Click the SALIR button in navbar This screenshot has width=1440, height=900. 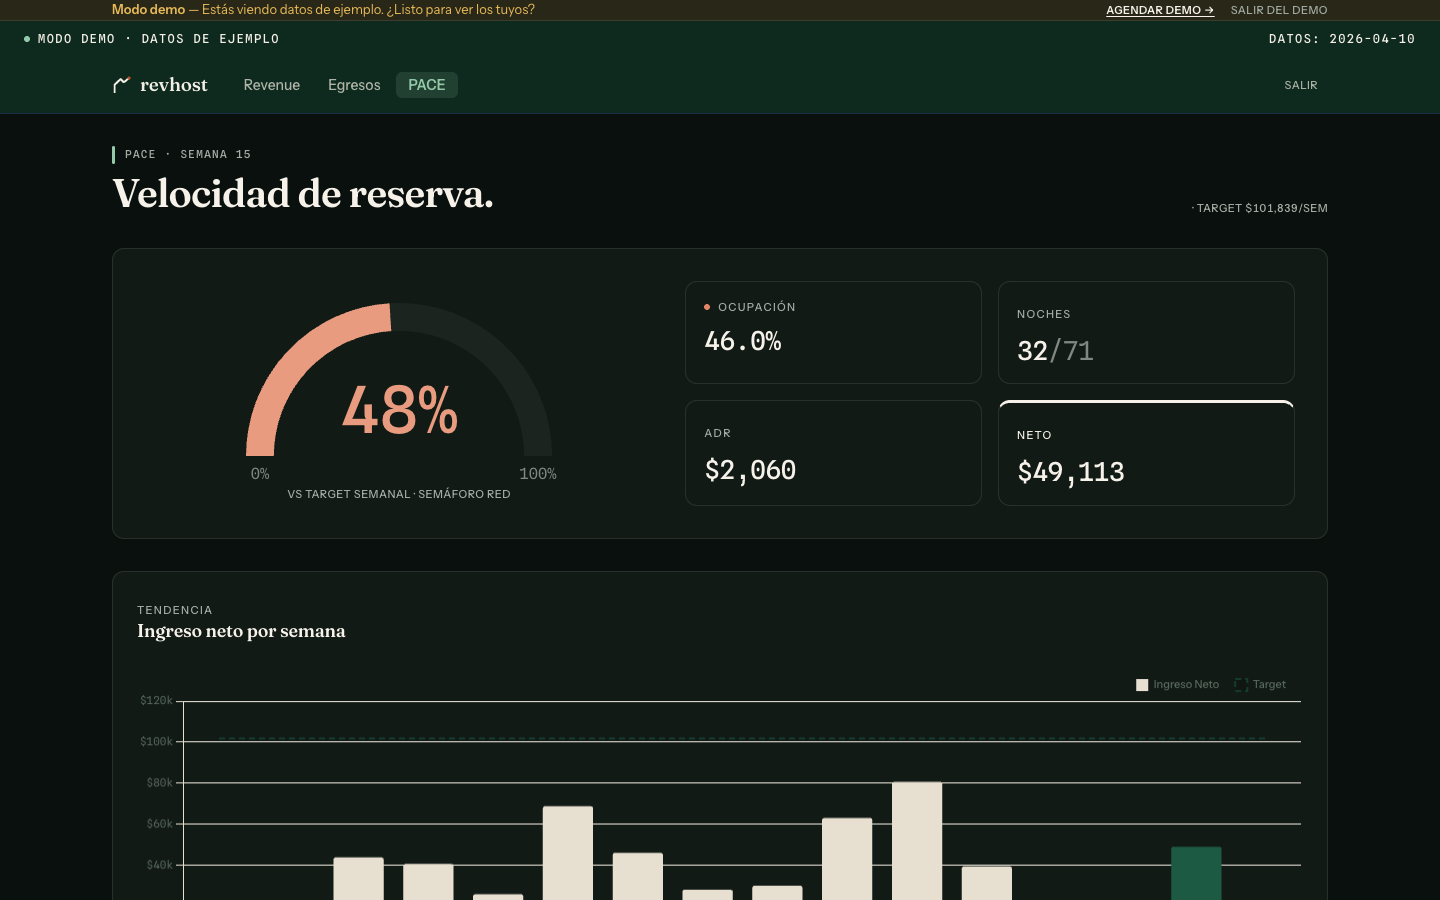coord(1301,85)
